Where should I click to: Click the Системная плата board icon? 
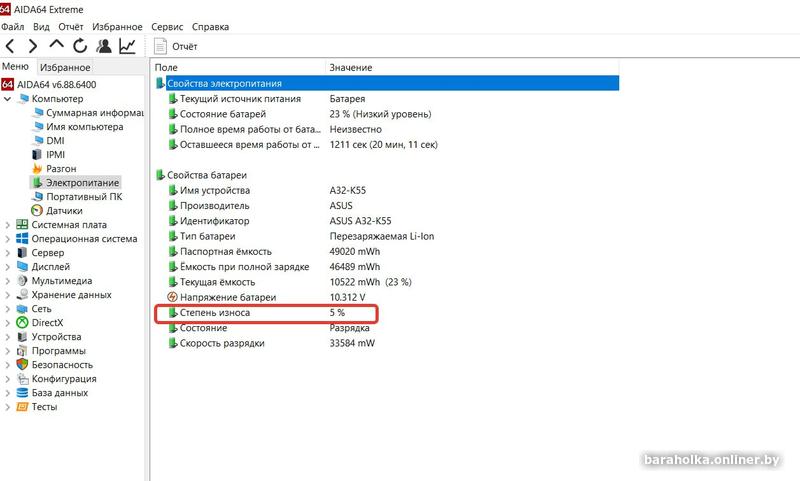[x=22, y=224]
